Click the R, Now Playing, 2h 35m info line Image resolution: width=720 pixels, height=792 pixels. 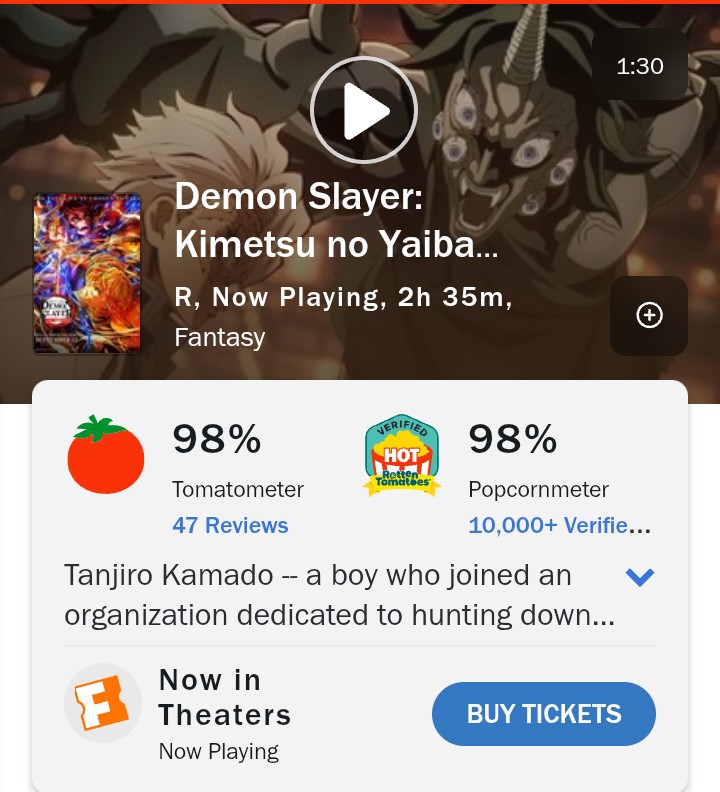point(344,296)
